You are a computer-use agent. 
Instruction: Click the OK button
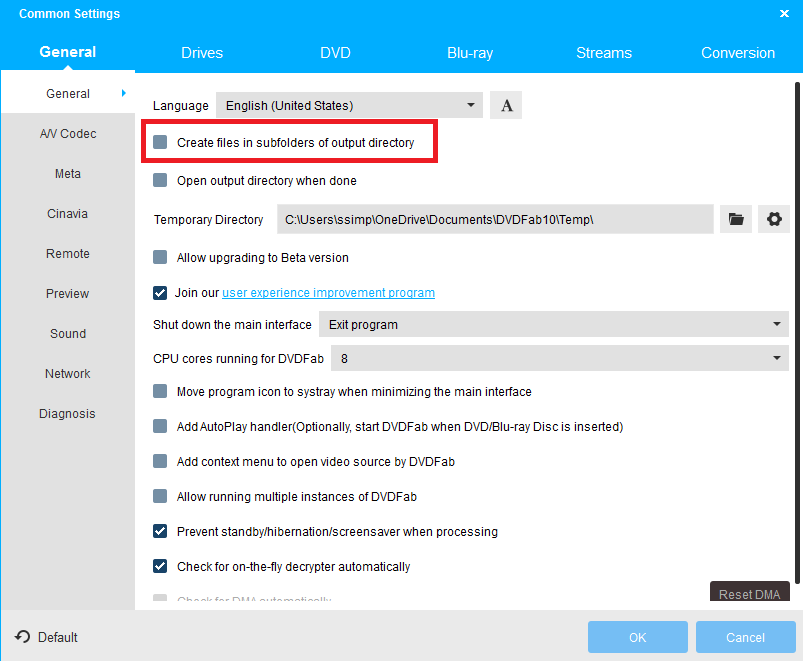pos(637,637)
